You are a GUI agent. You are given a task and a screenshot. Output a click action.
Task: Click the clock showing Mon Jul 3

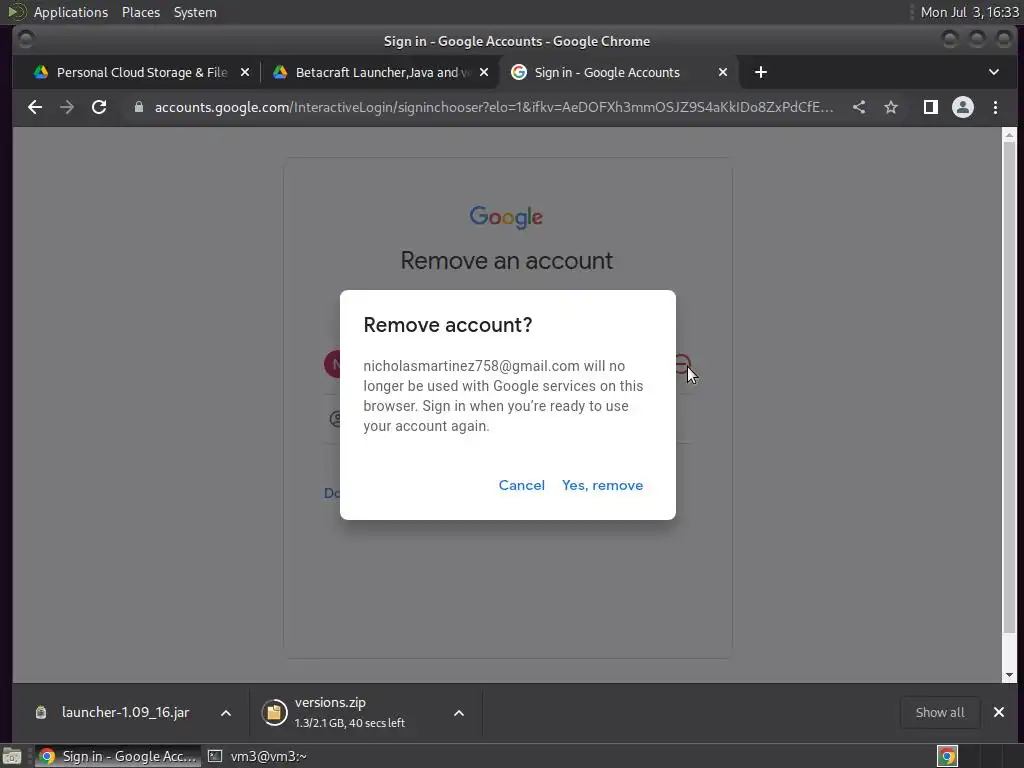[x=969, y=12]
